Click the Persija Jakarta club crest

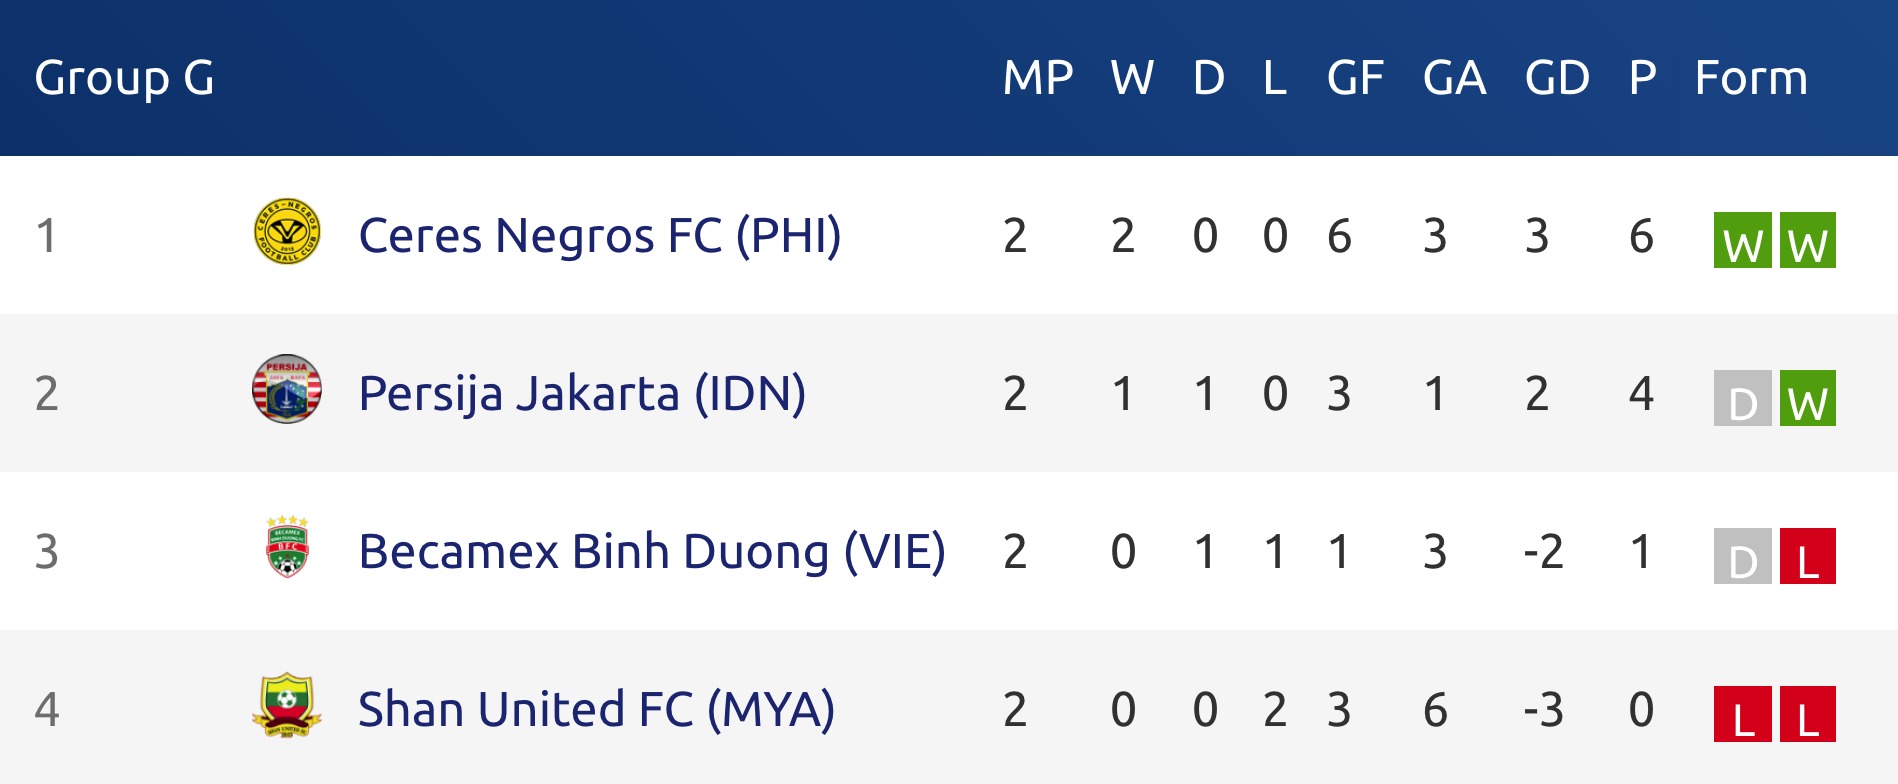coord(287,389)
